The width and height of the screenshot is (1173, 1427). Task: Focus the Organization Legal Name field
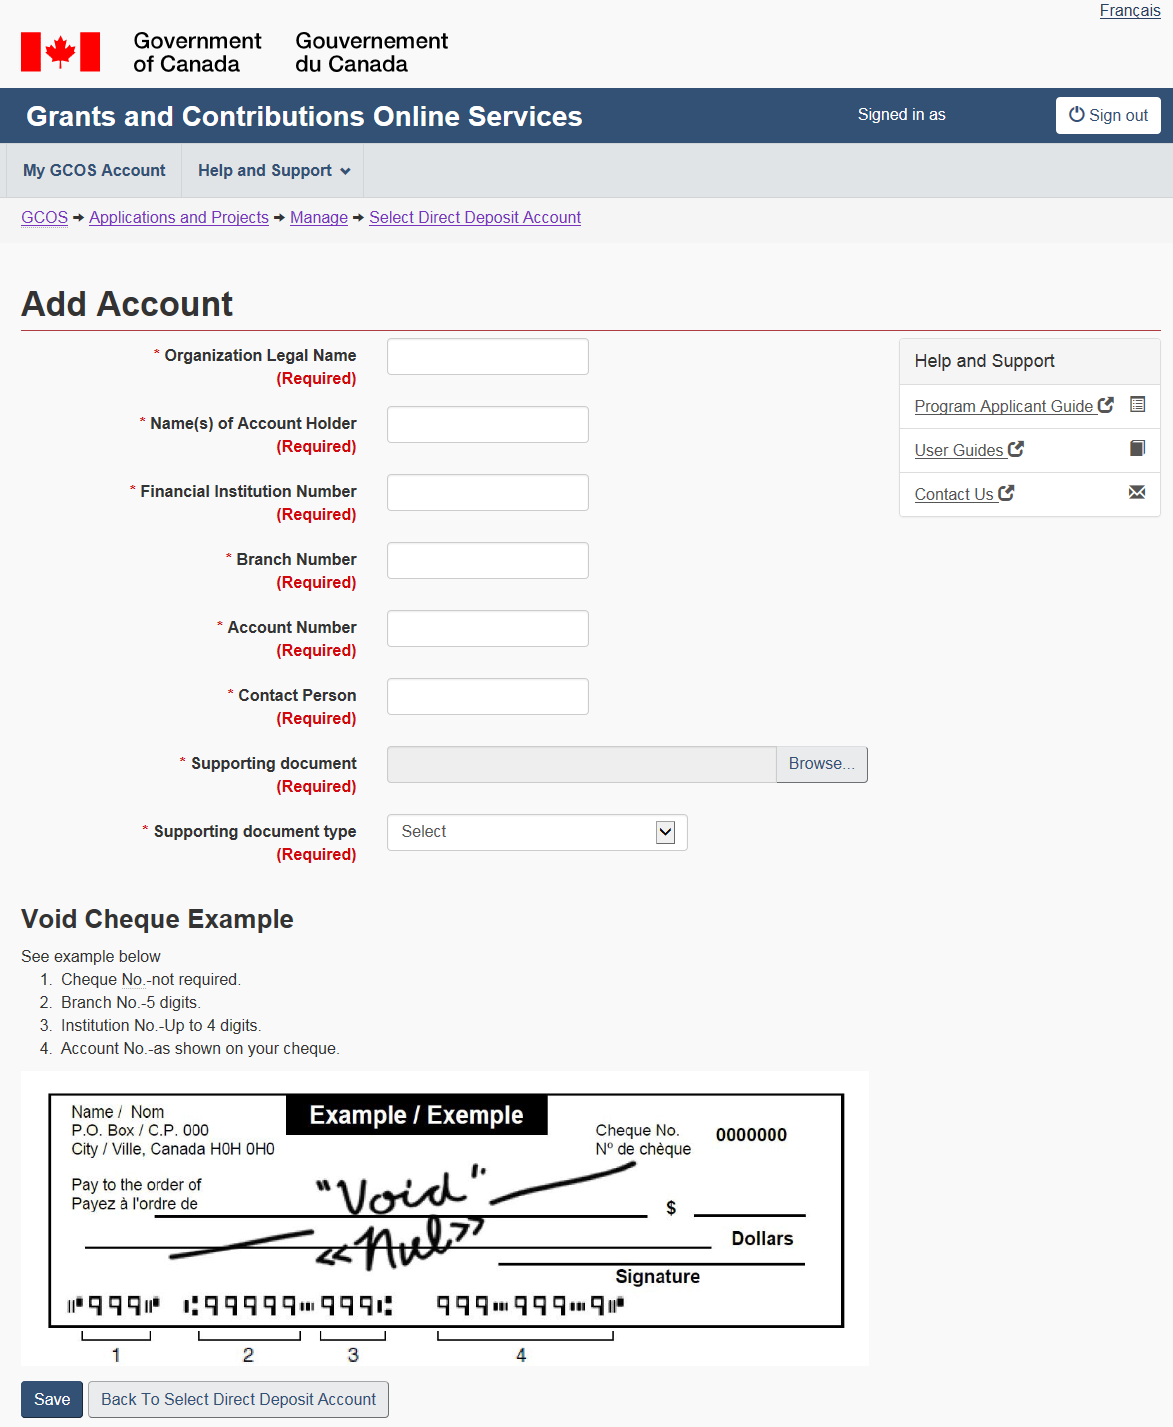(487, 357)
